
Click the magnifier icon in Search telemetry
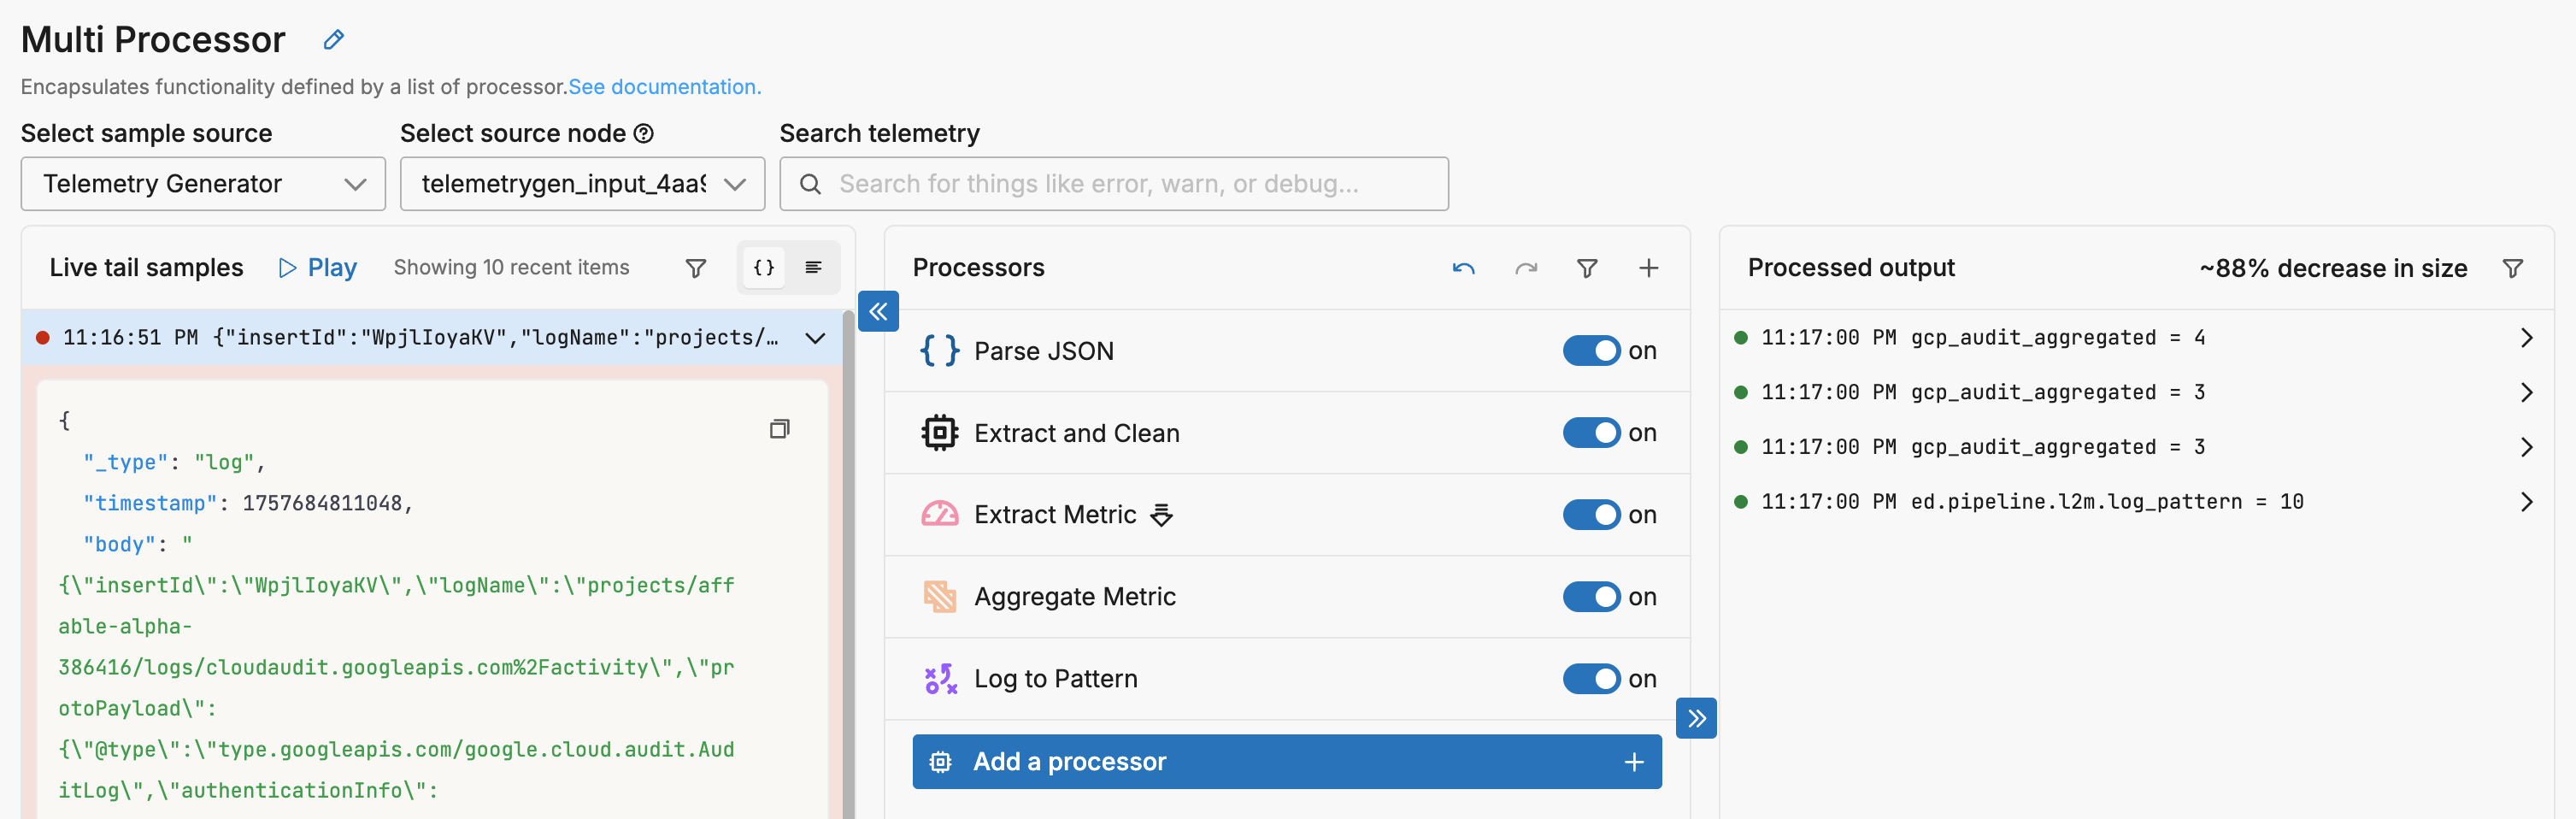pyautogui.click(x=811, y=184)
